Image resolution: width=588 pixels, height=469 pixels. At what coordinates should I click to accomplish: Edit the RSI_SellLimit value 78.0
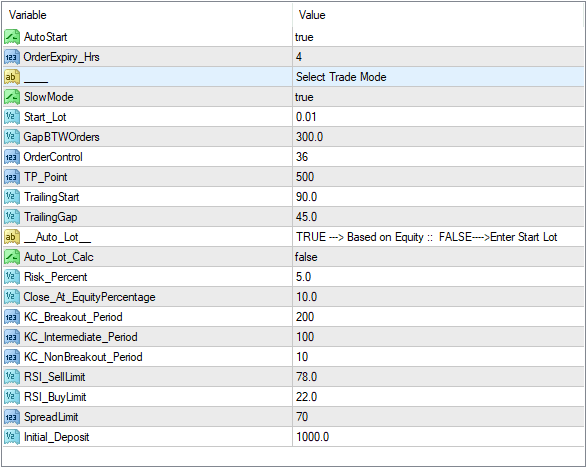tap(438, 377)
